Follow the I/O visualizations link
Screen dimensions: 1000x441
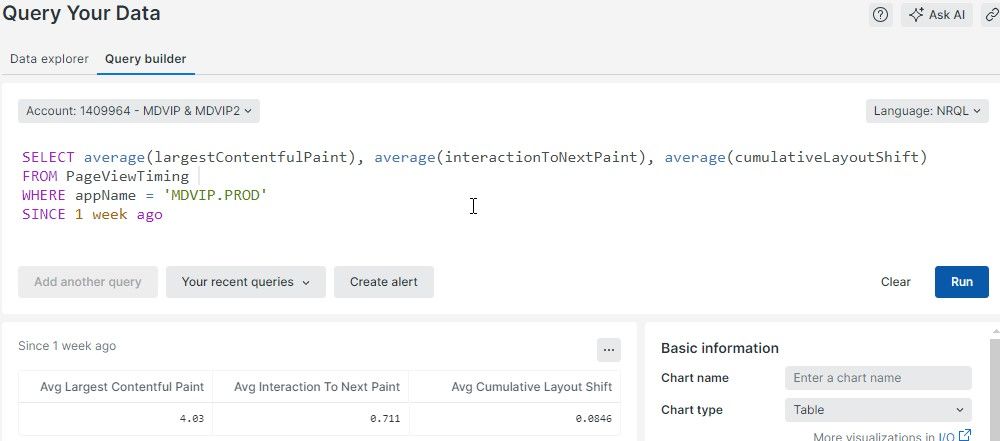pyautogui.click(x=946, y=437)
